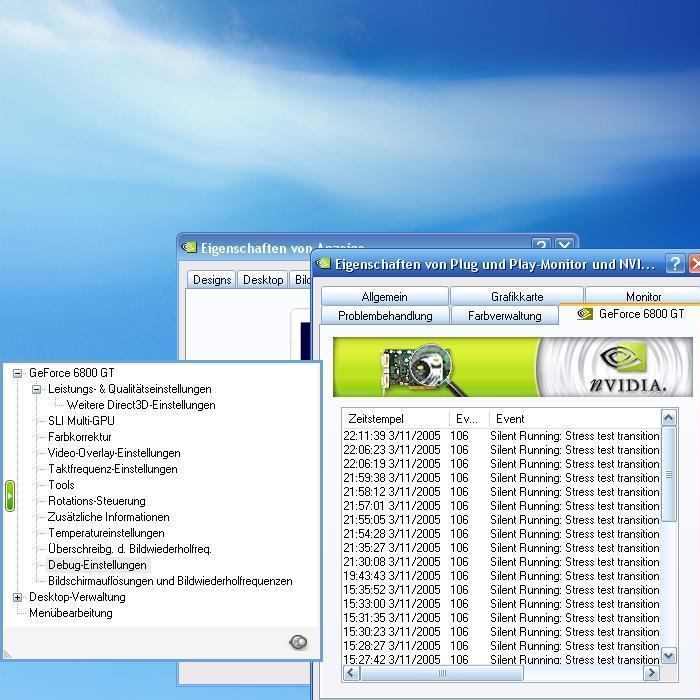Select event row 15:31:35 3/11/2005
The width and height of the screenshot is (700, 700).
click(x=501, y=618)
